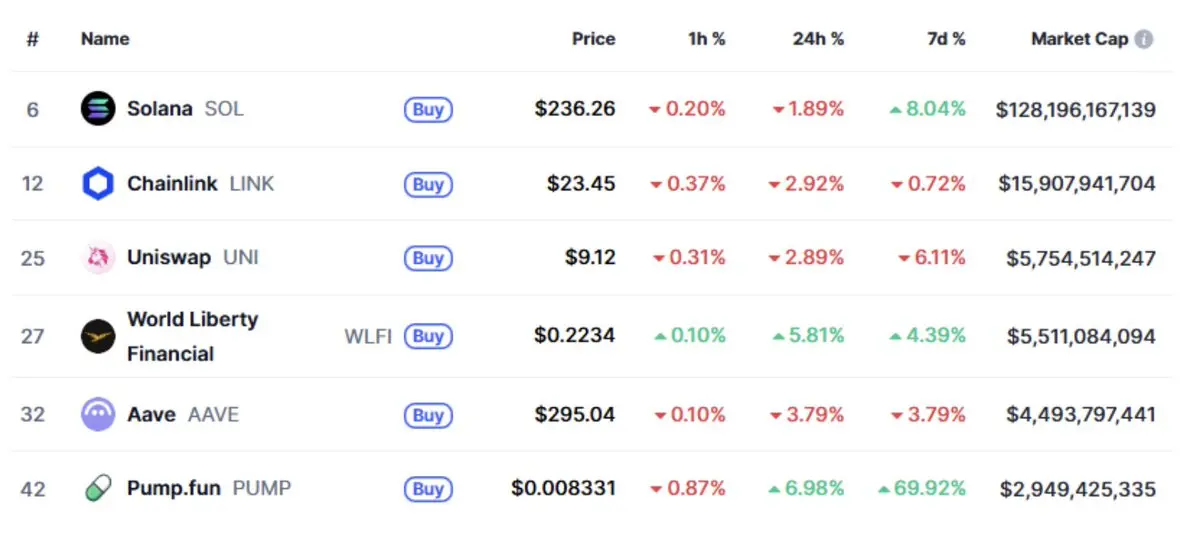
Task: Click the Buy button for WLFI
Action: pyautogui.click(x=428, y=336)
